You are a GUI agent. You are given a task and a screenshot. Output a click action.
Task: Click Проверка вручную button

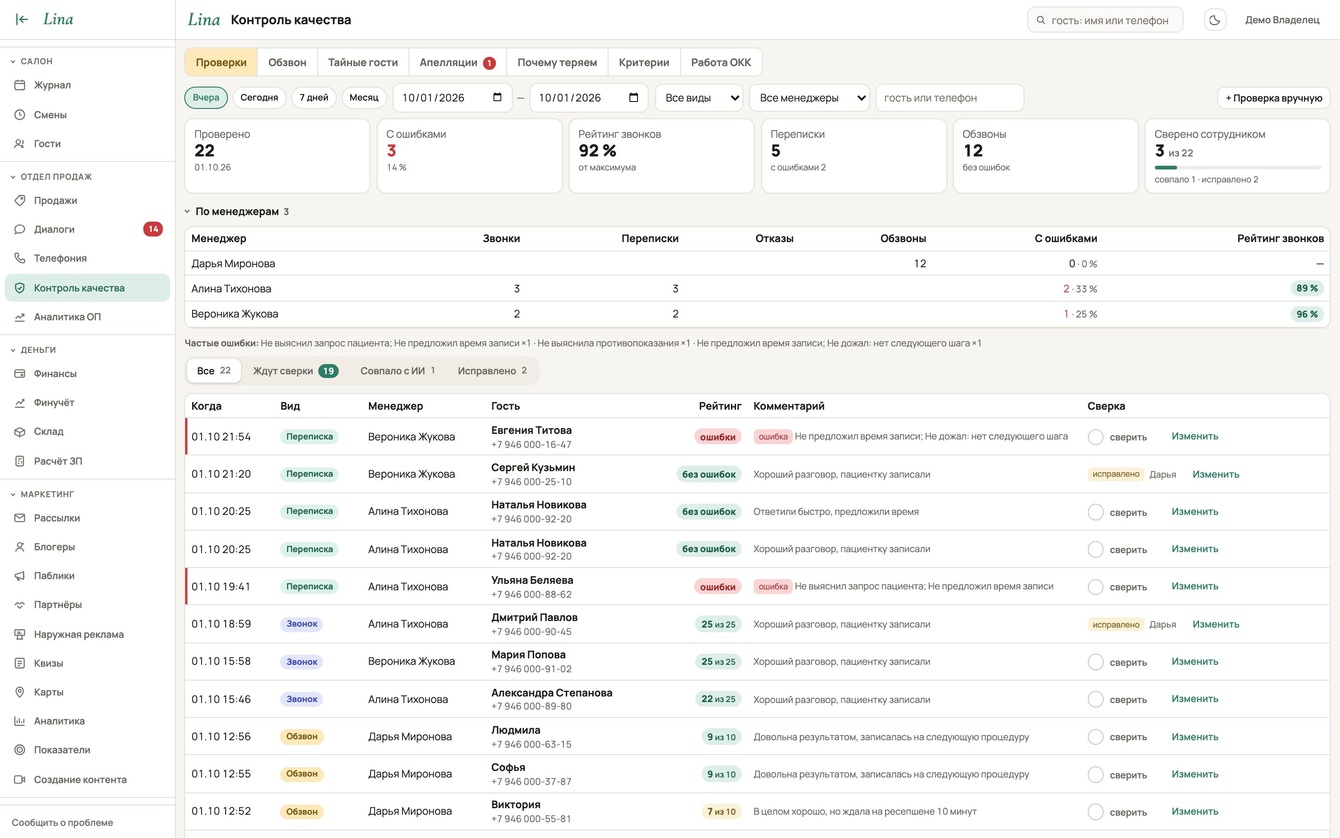(1274, 98)
